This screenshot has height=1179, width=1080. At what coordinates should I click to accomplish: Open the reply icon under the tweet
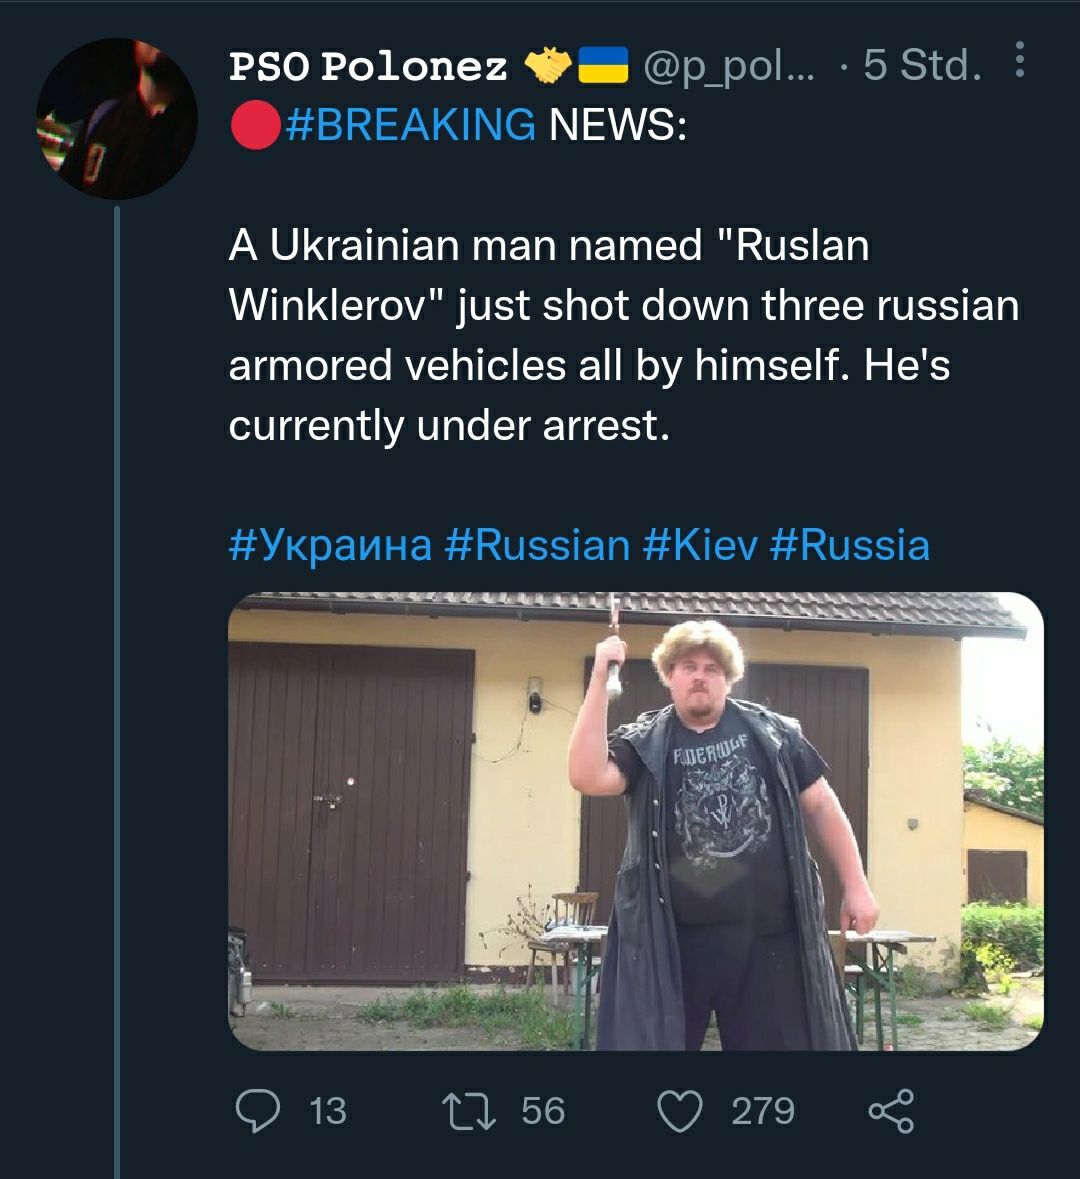(257, 1111)
